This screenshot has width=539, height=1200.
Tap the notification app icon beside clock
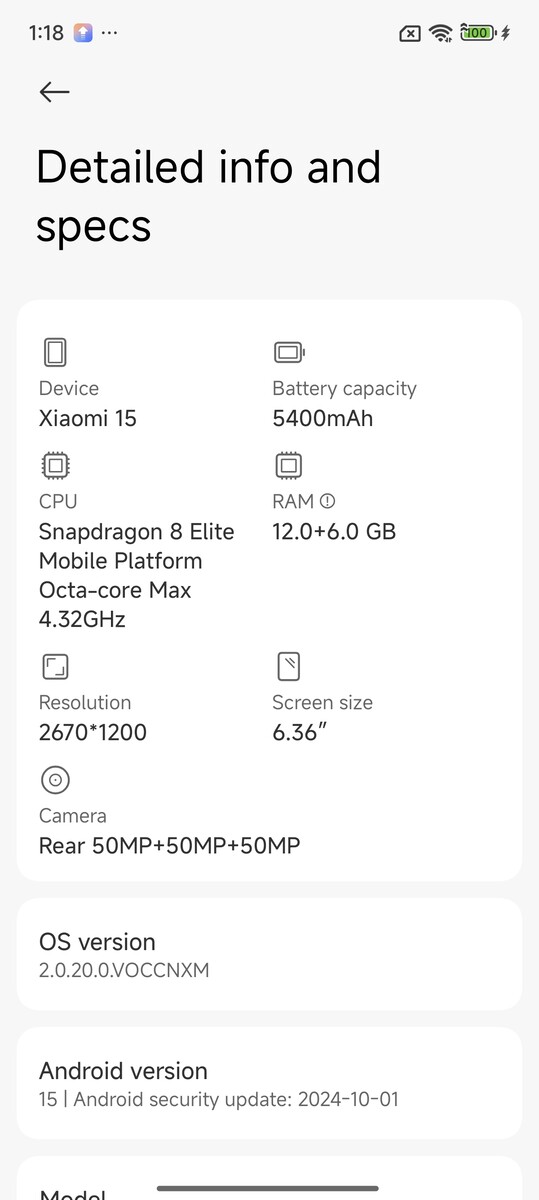pyautogui.click(x=83, y=33)
